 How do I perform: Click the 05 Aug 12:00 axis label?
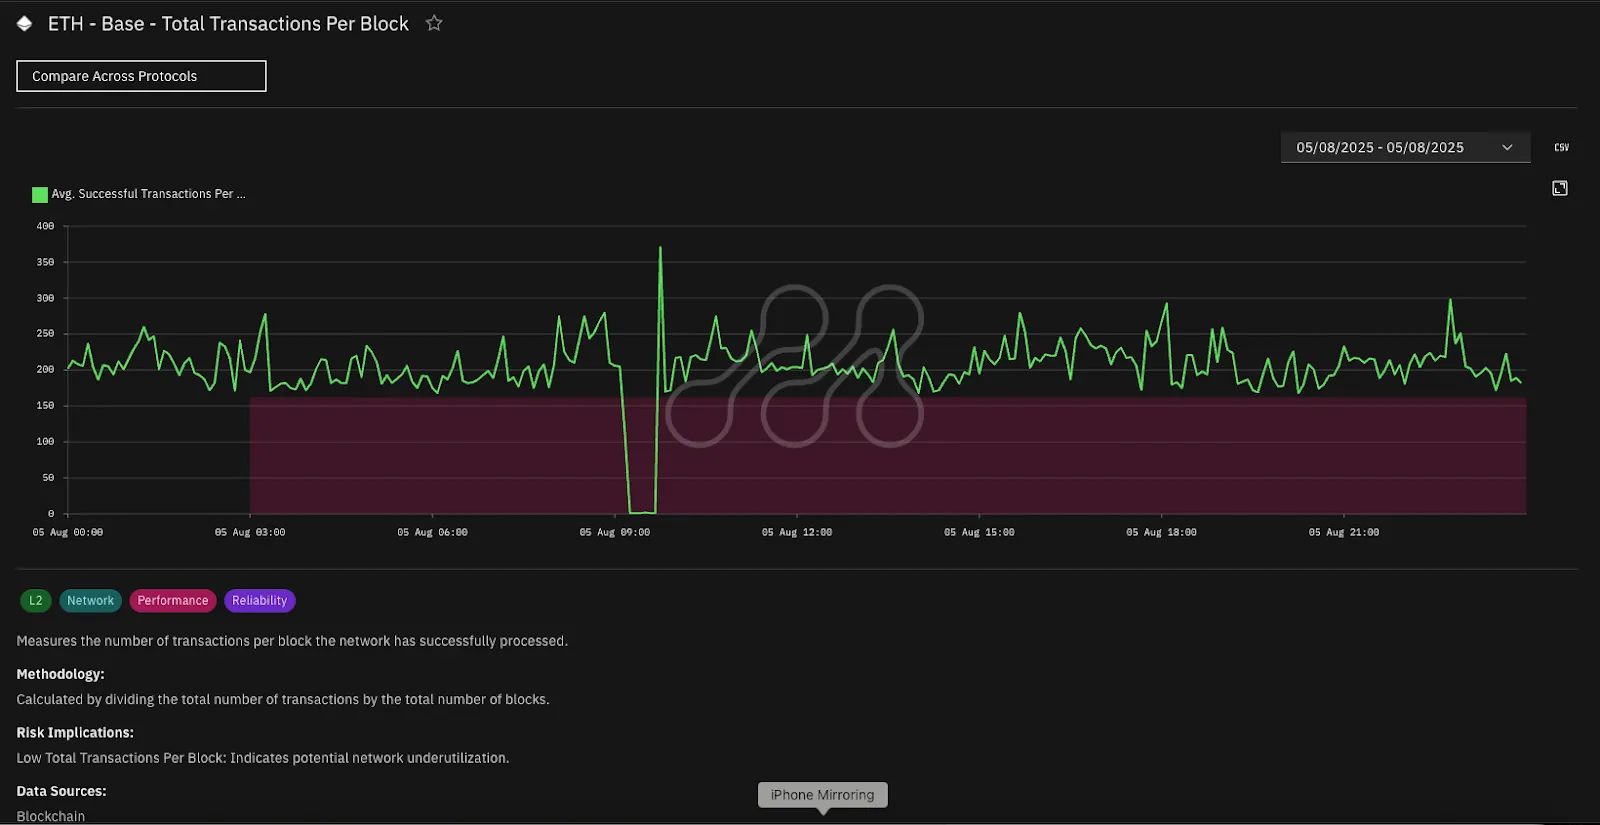click(x=797, y=533)
